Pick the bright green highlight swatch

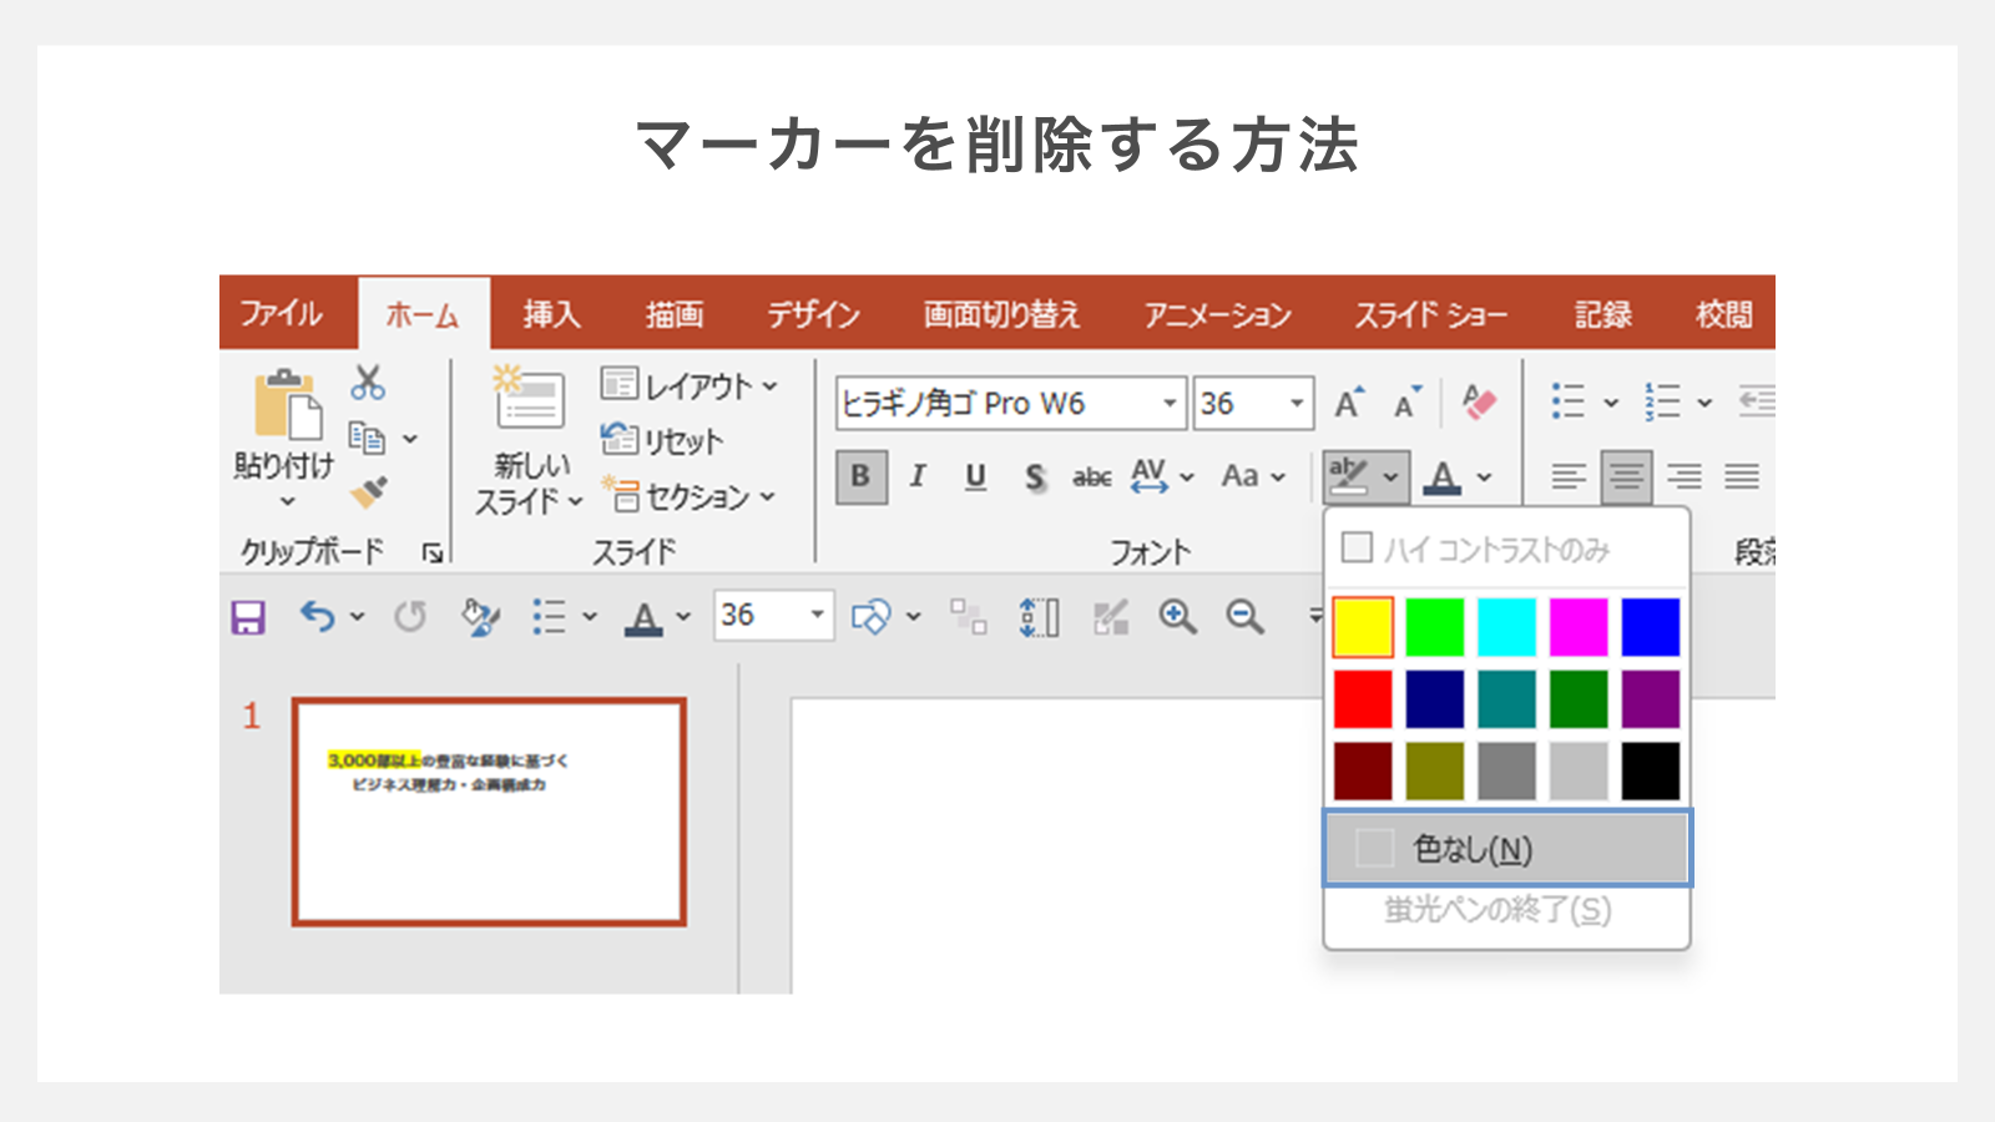1434,627
